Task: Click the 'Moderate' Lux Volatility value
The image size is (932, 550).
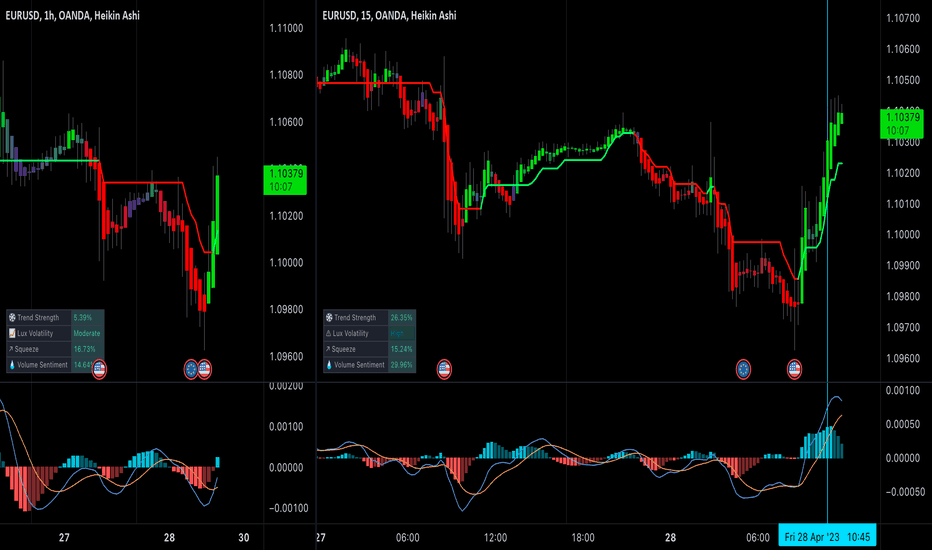Action: (x=87, y=333)
